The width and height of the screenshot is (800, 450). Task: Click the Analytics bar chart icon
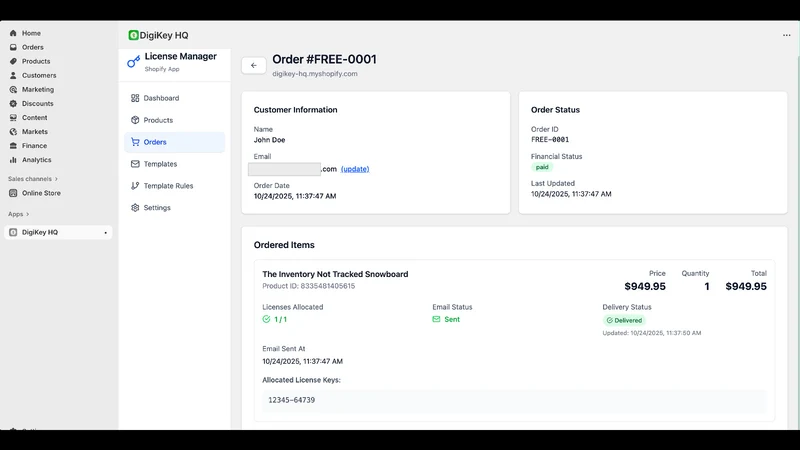13,160
